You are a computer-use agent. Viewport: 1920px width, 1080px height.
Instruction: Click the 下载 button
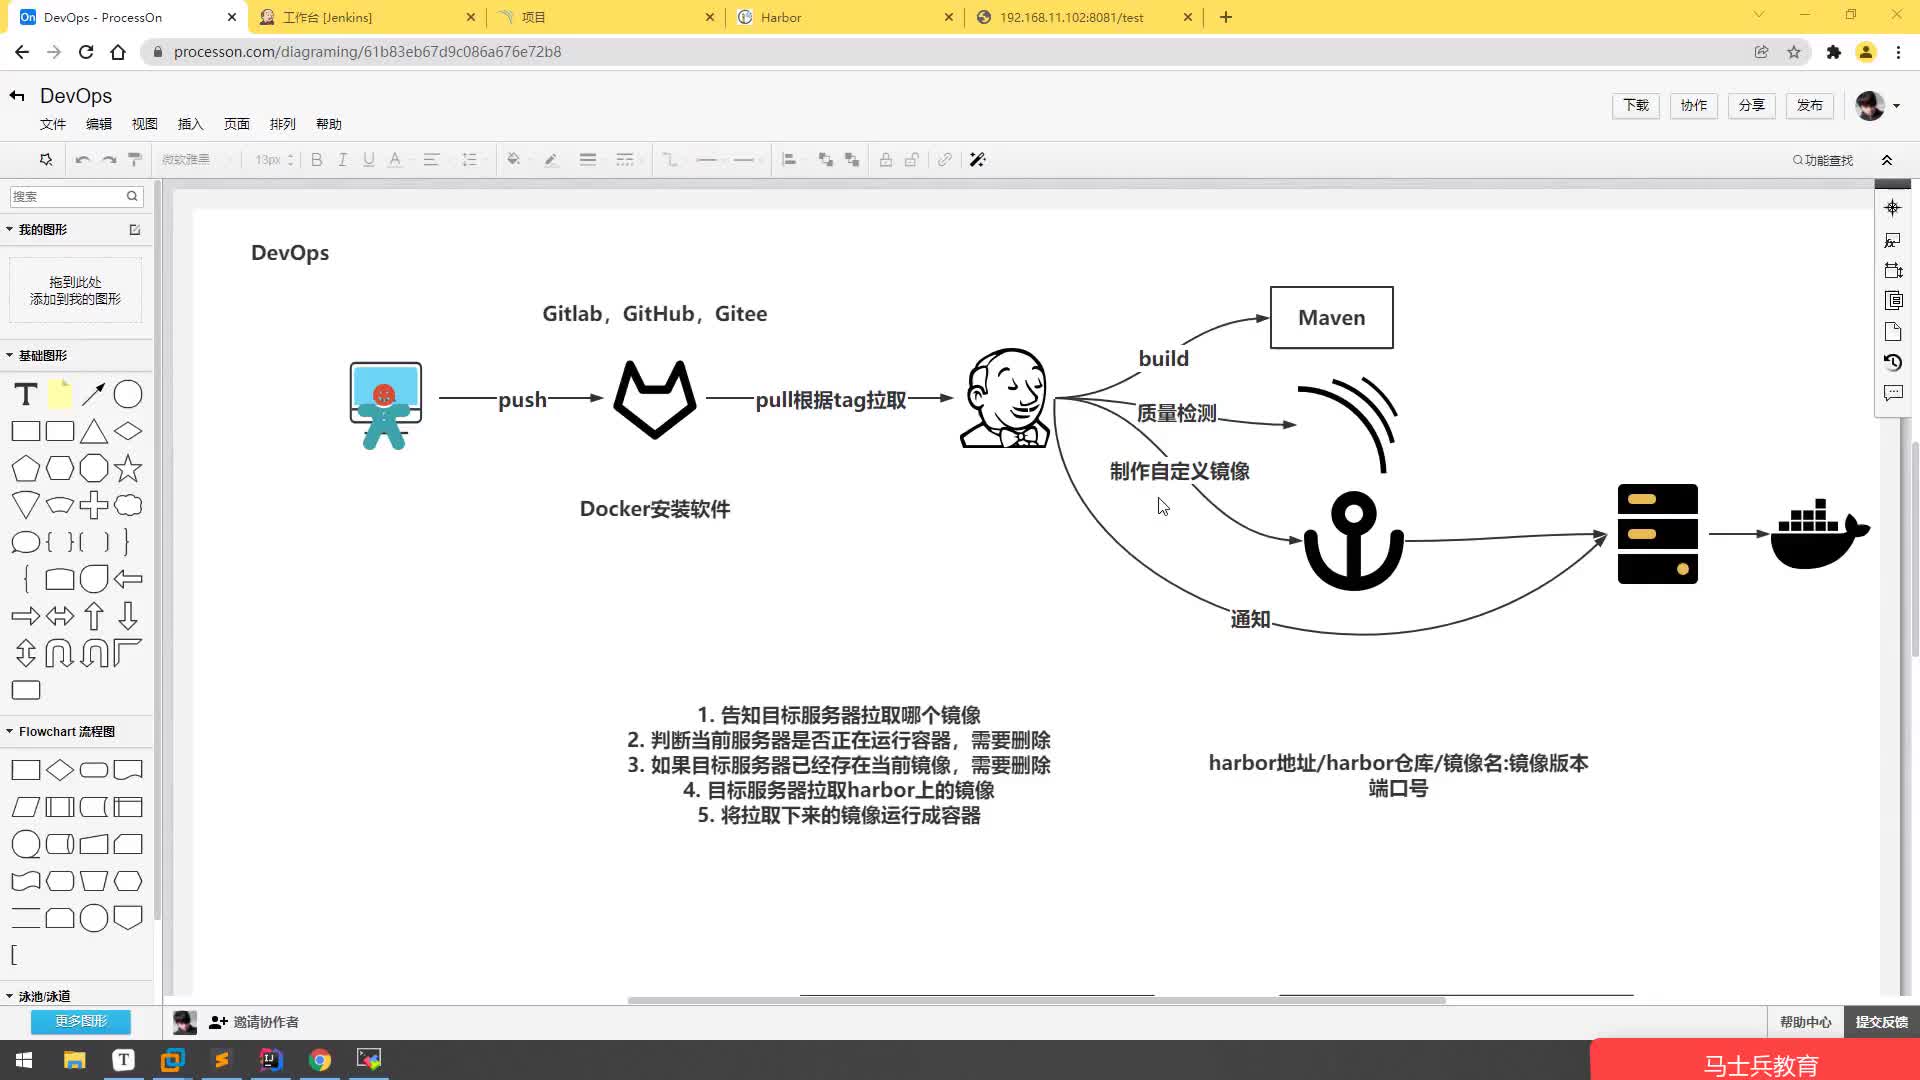coord(1636,105)
